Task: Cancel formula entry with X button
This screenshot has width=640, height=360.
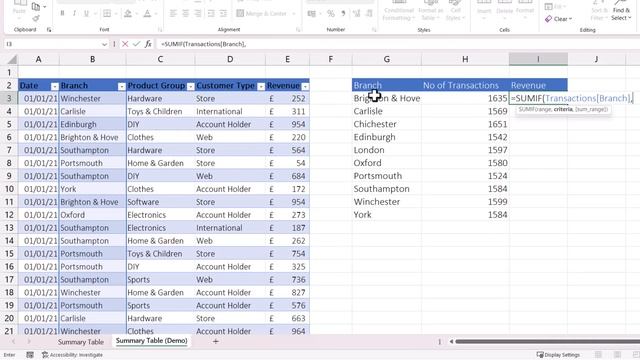Action: pos(125,44)
